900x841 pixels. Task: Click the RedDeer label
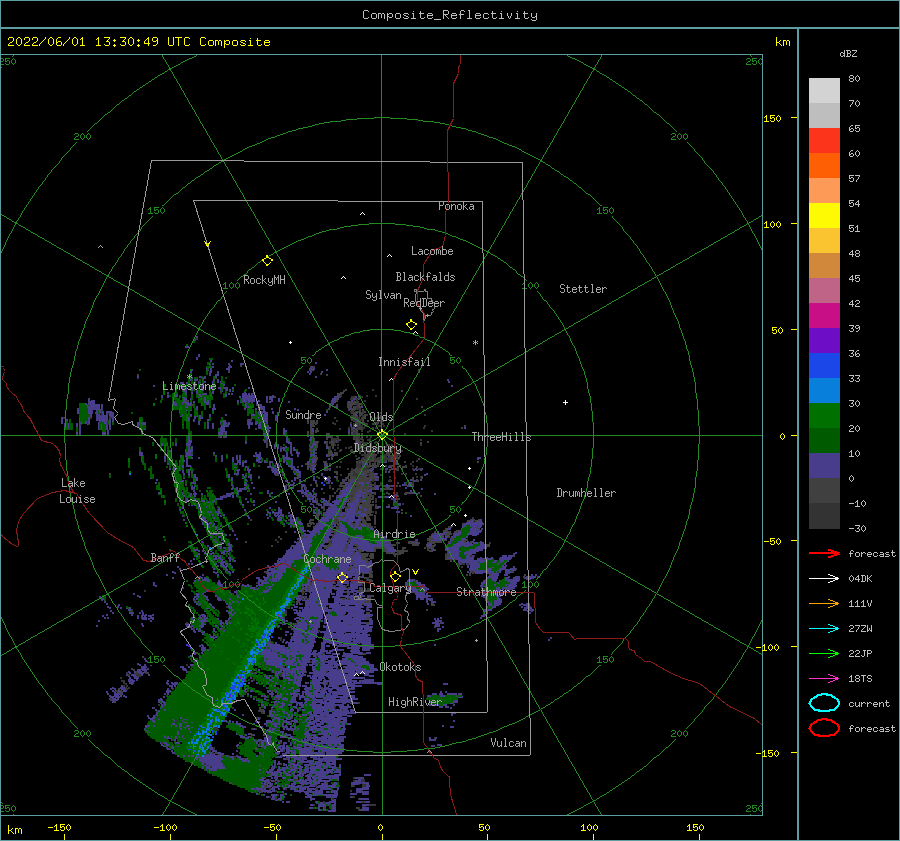click(x=424, y=303)
